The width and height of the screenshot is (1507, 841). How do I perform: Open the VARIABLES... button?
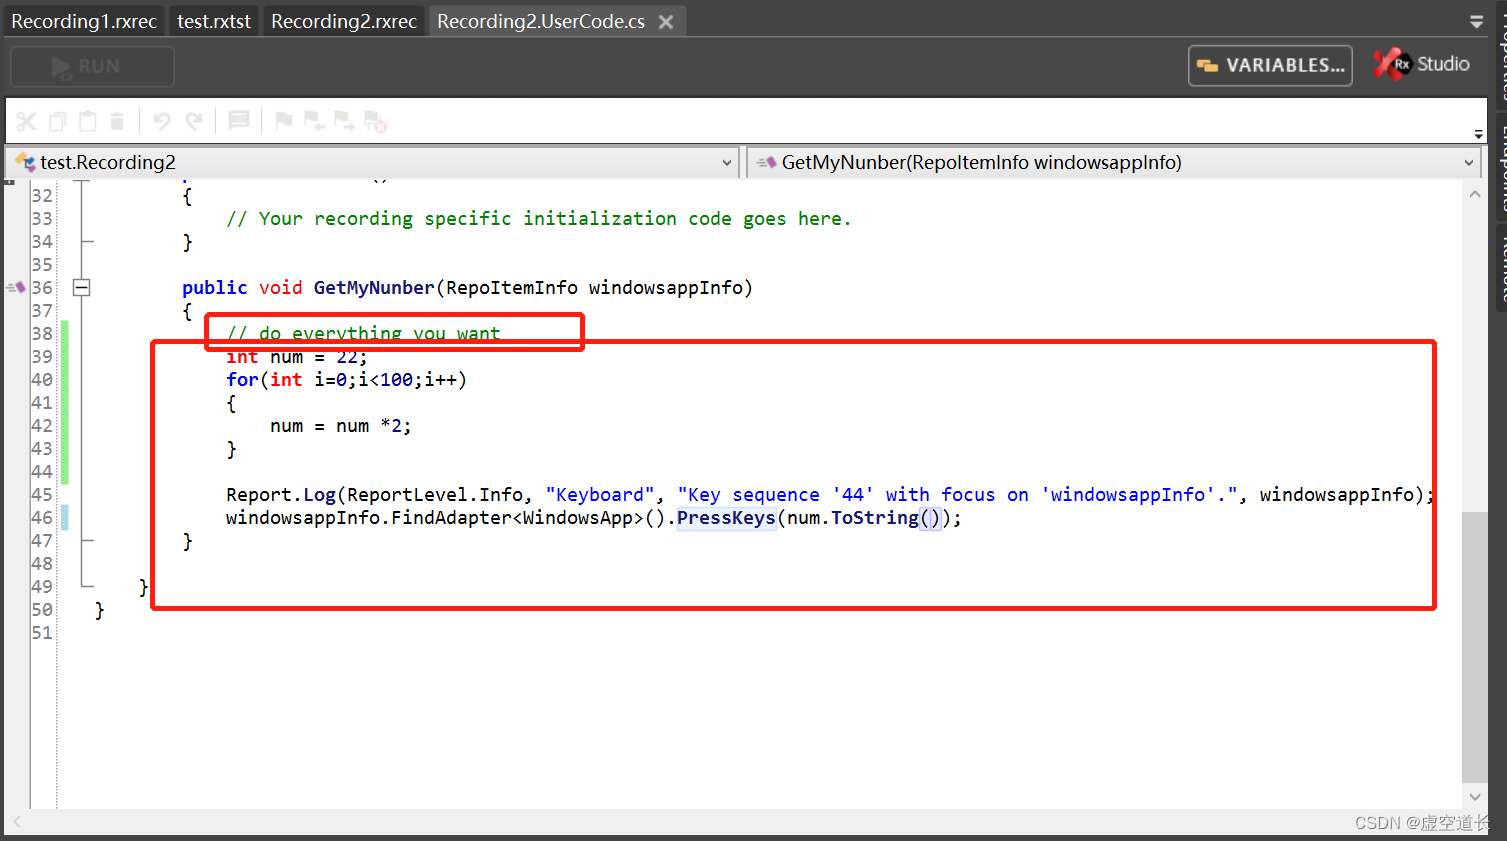point(1270,65)
